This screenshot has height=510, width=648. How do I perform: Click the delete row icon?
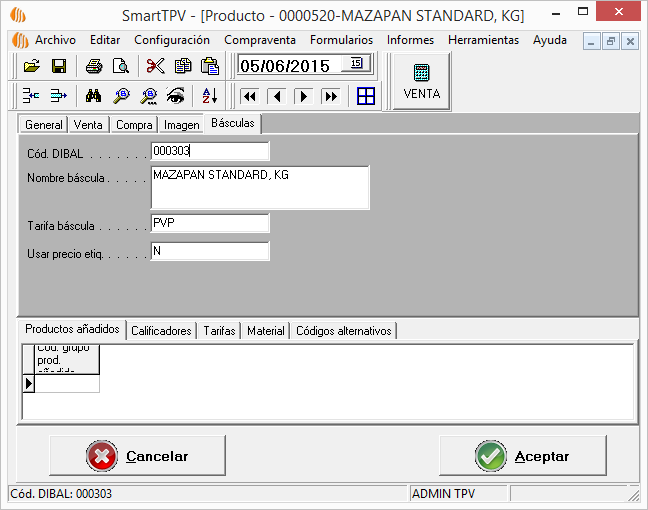coord(58,96)
